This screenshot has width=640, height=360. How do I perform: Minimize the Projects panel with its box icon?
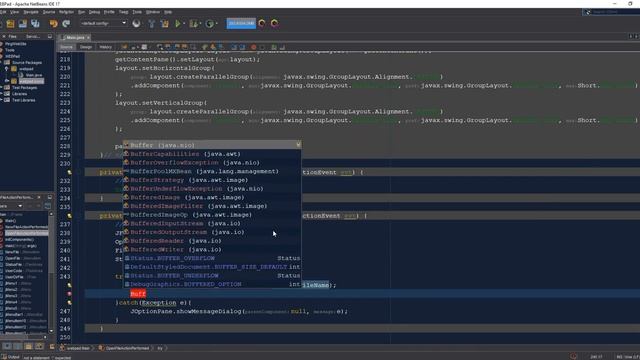50,36
